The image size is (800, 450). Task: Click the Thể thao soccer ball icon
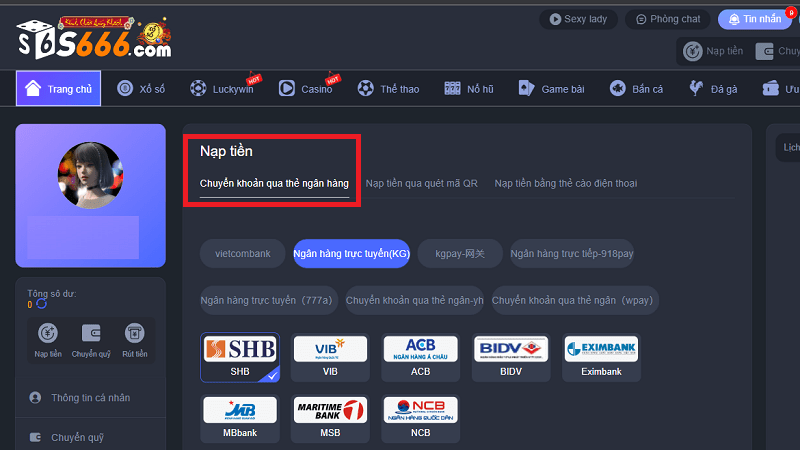365,88
